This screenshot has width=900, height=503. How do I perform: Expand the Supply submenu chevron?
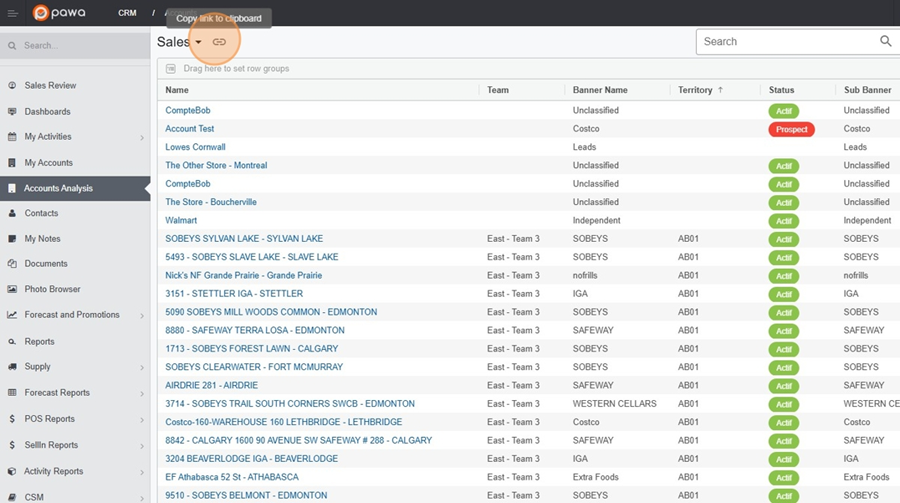[142, 367]
